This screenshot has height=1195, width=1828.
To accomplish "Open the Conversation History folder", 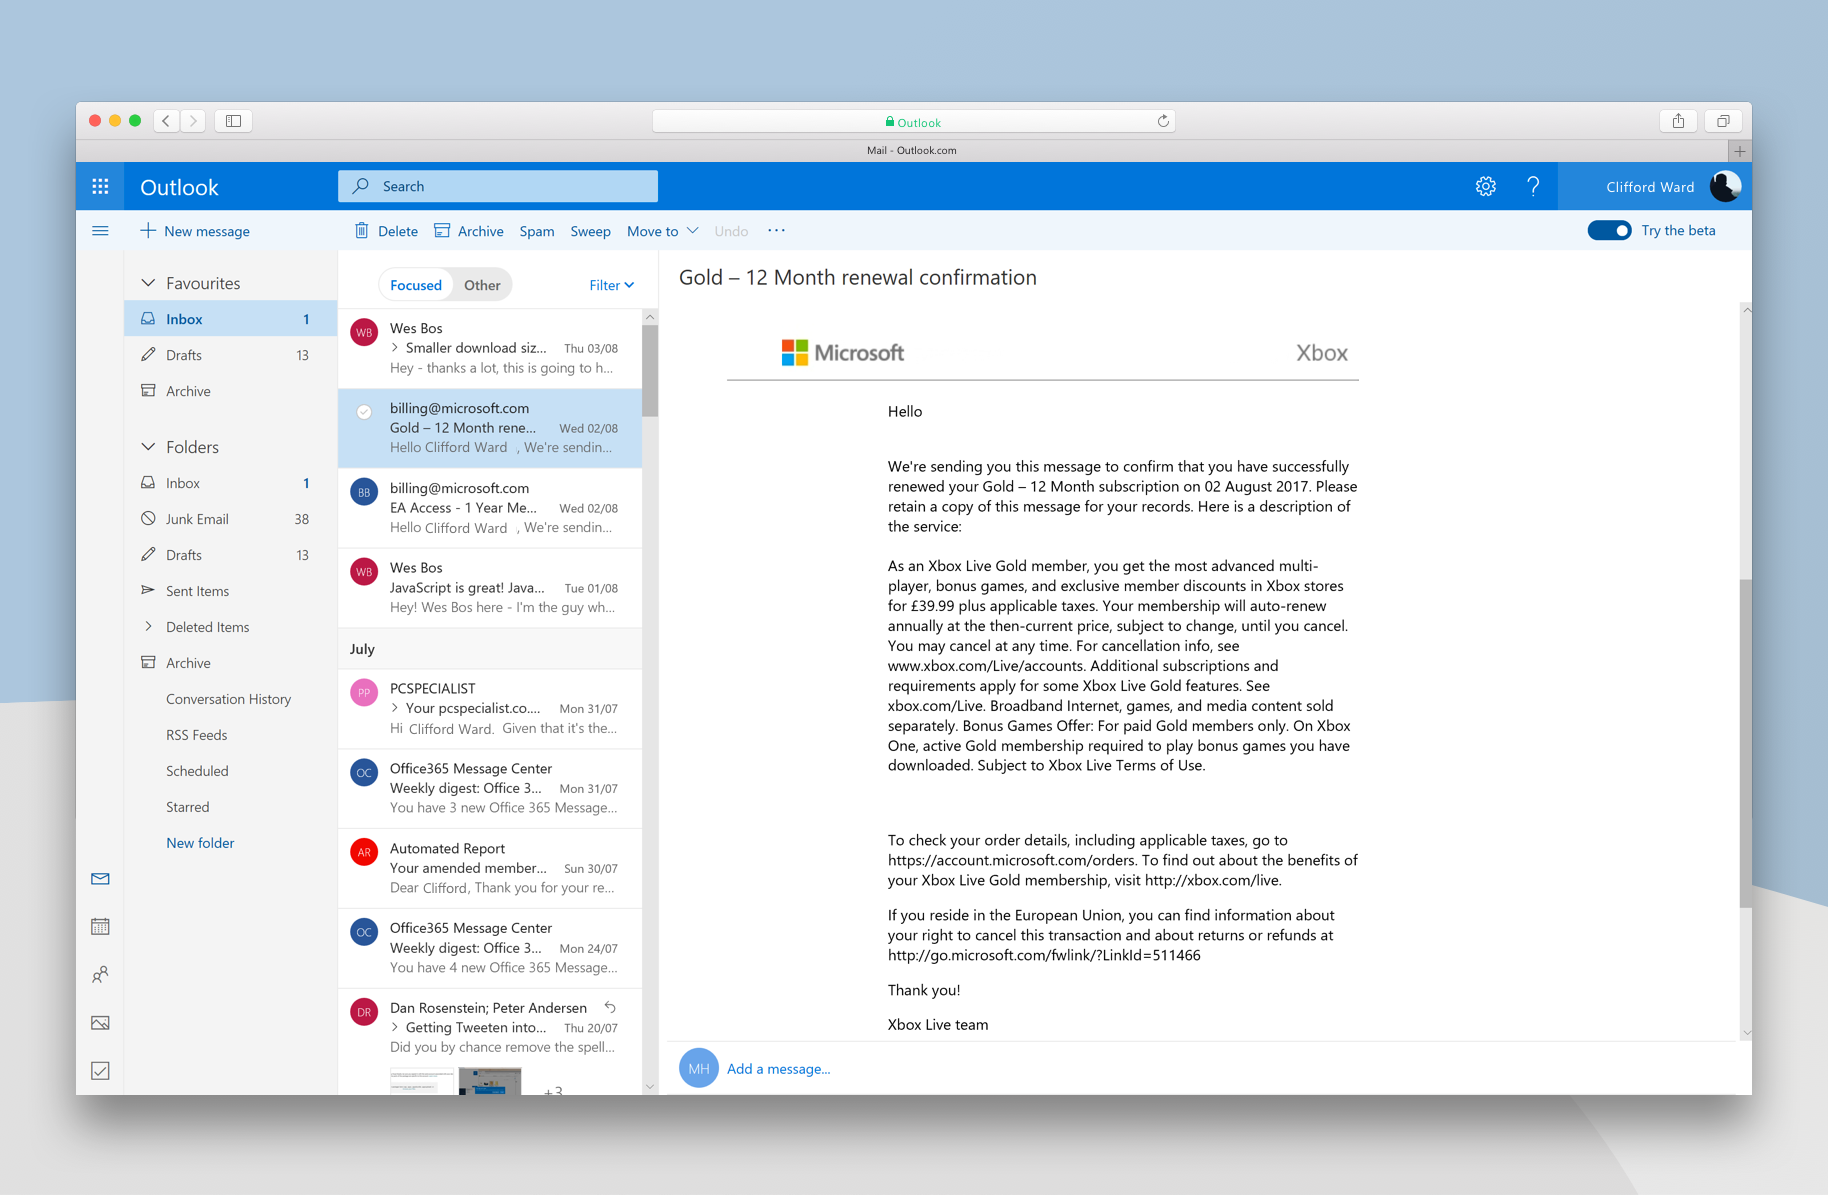I will point(231,699).
